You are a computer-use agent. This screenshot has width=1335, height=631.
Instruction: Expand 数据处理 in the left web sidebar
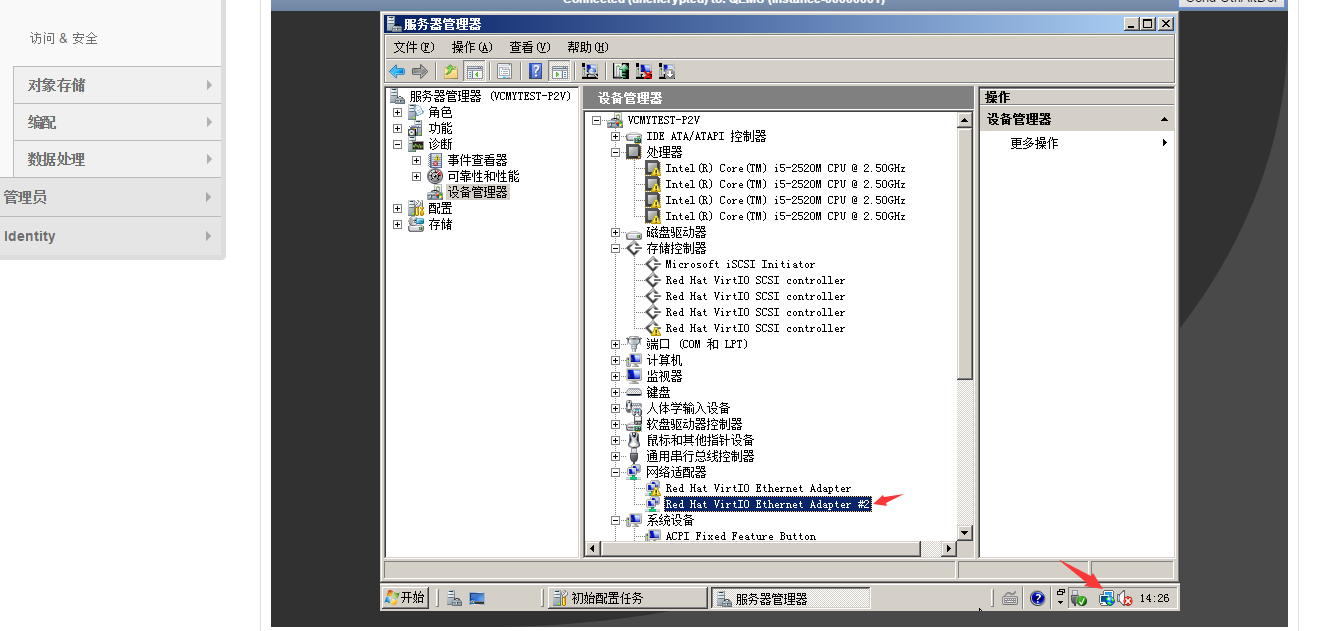pyautogui.click(x=117, y=159)
